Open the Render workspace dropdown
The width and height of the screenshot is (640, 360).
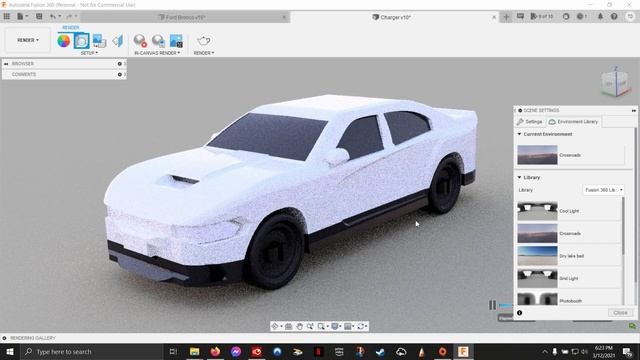pos(28,40)
